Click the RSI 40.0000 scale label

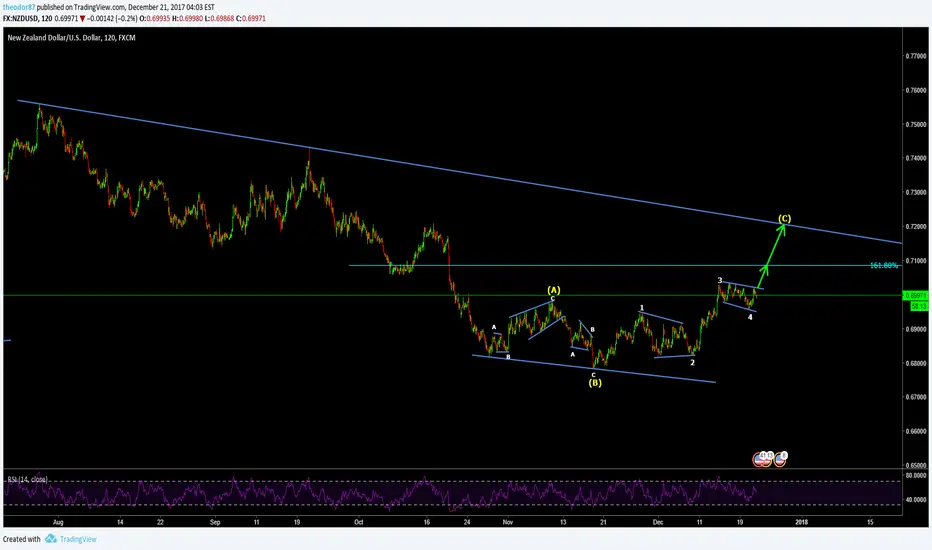pyautogui.click(x=916, y=499)
